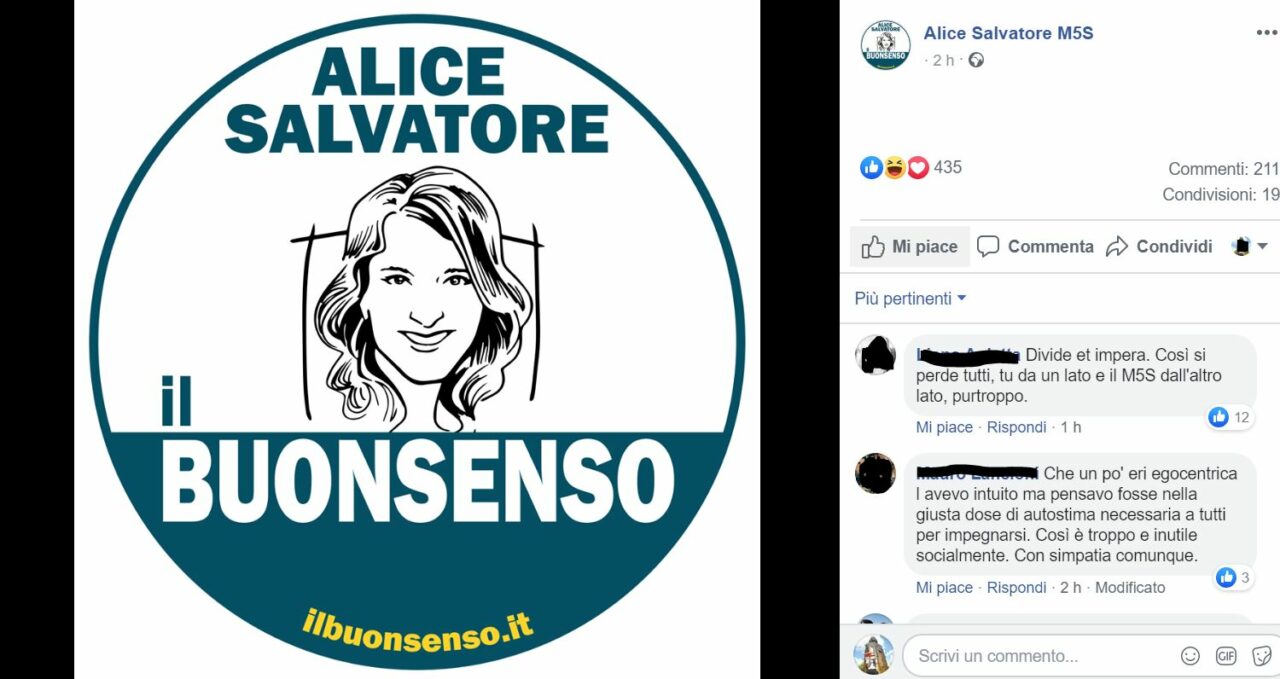Like the Divide et impera comment
The width and height of the screenshot is (1280, 679).
[x=944, y=427]
